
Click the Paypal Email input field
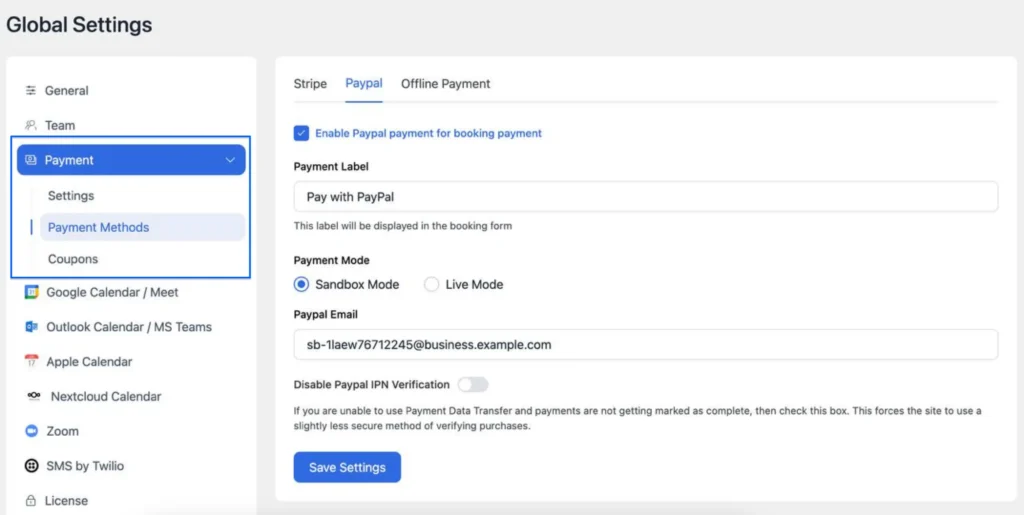click(x=646, y=345)
